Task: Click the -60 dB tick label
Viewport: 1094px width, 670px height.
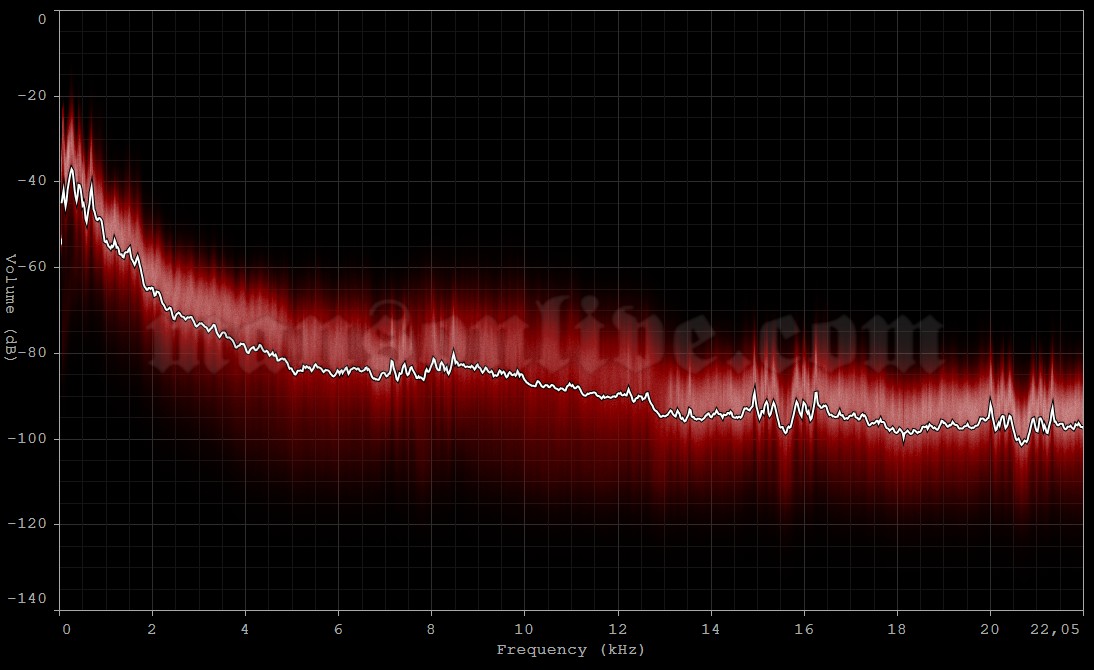Action: (x=33, y=267)
